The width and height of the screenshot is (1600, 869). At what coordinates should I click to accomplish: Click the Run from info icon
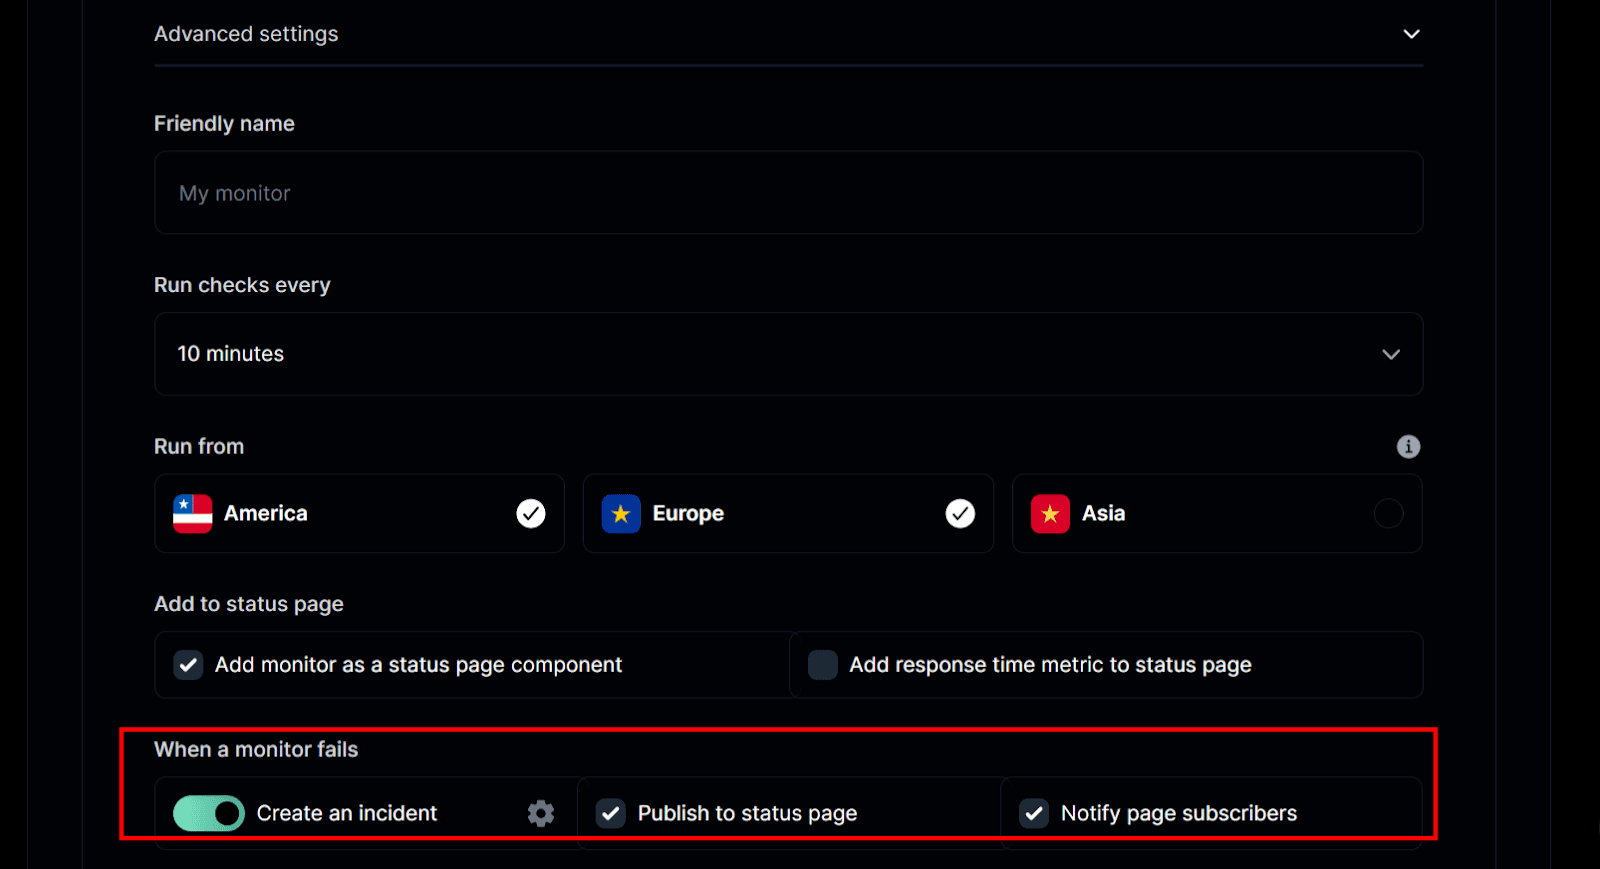click(x=1408, y=447)
